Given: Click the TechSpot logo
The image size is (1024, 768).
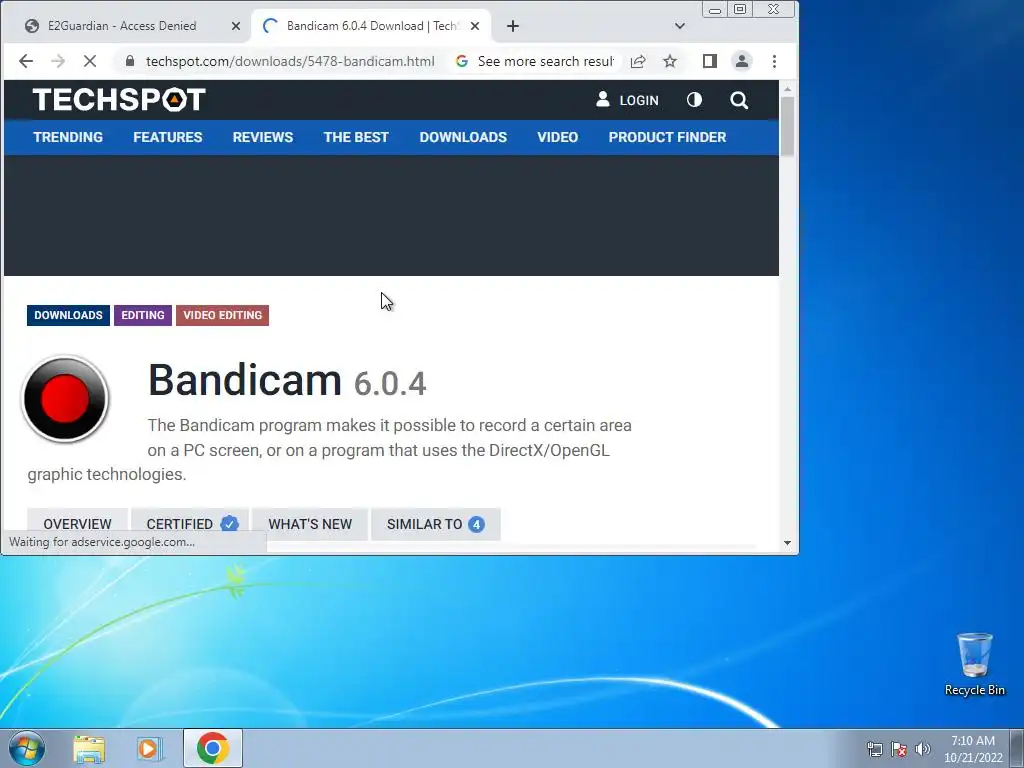Looking at the screenshot, I should [119, 99].
